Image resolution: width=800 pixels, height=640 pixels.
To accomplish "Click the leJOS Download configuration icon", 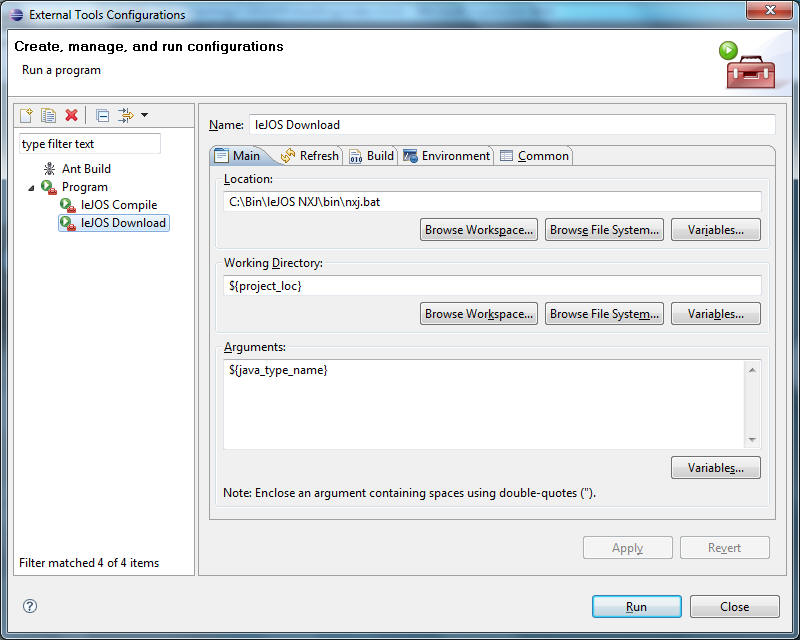I will tap(68, 223).
